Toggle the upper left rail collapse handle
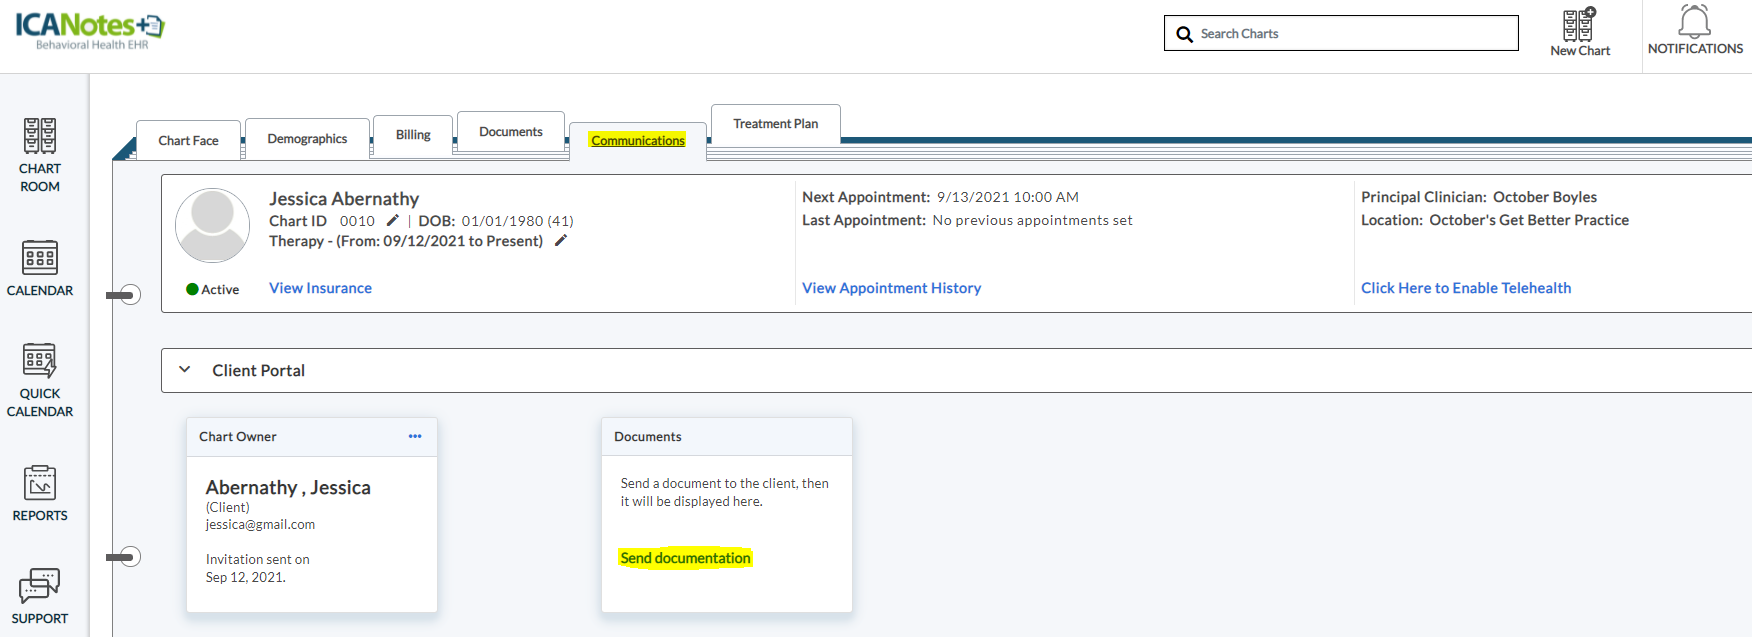The image size is (1752, 637). [124, 295]
